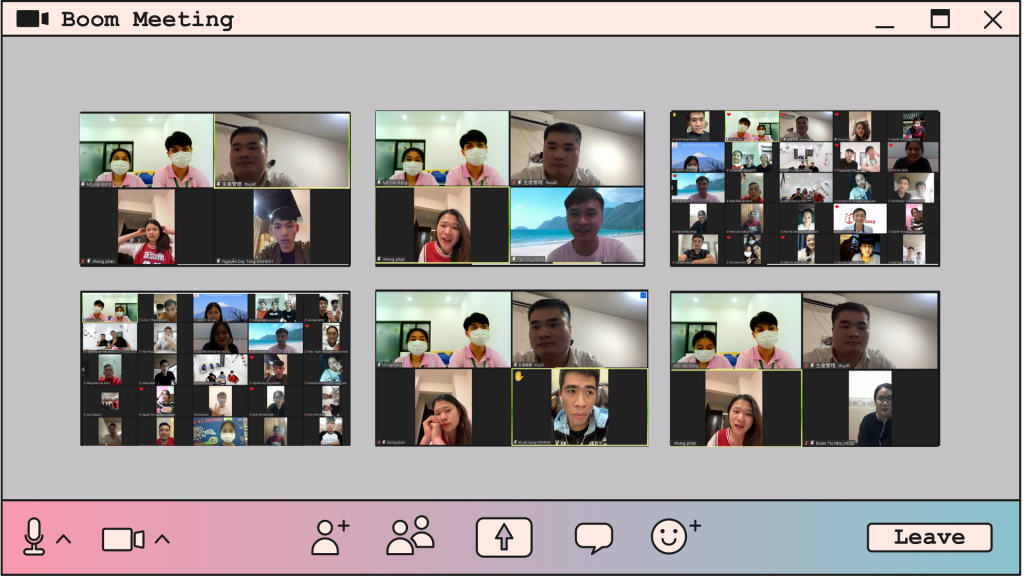
Task: Select bottom-middle screenshot with raised hand
Action: [510, 369]
